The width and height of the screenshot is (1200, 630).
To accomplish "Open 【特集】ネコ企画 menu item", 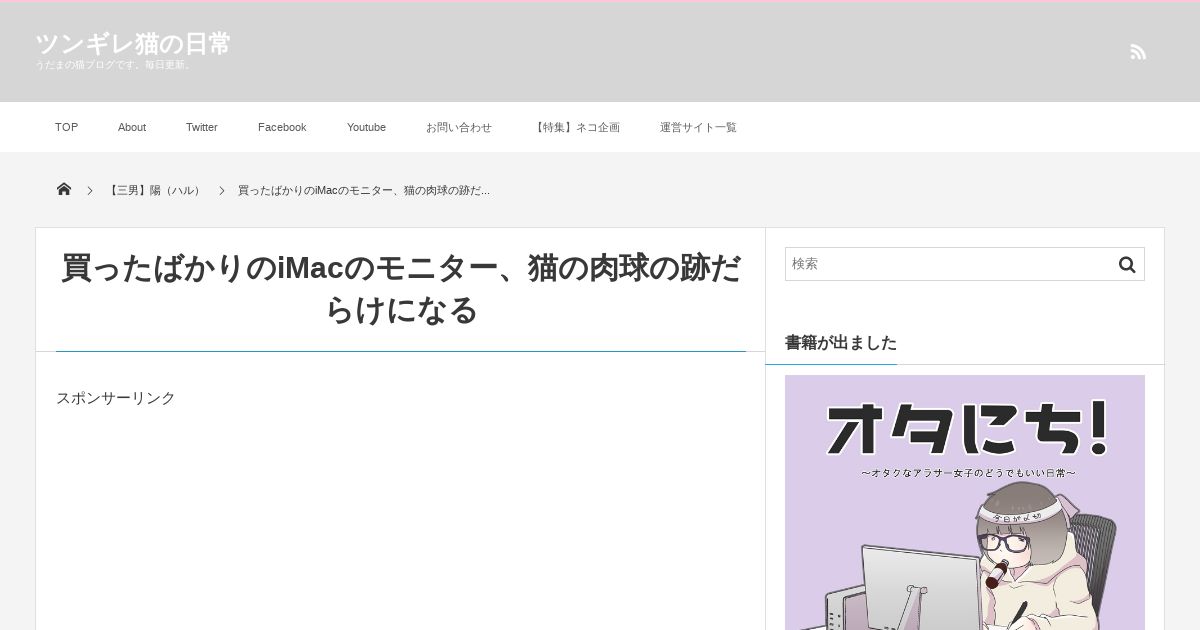I will click(x=576, y=127).
